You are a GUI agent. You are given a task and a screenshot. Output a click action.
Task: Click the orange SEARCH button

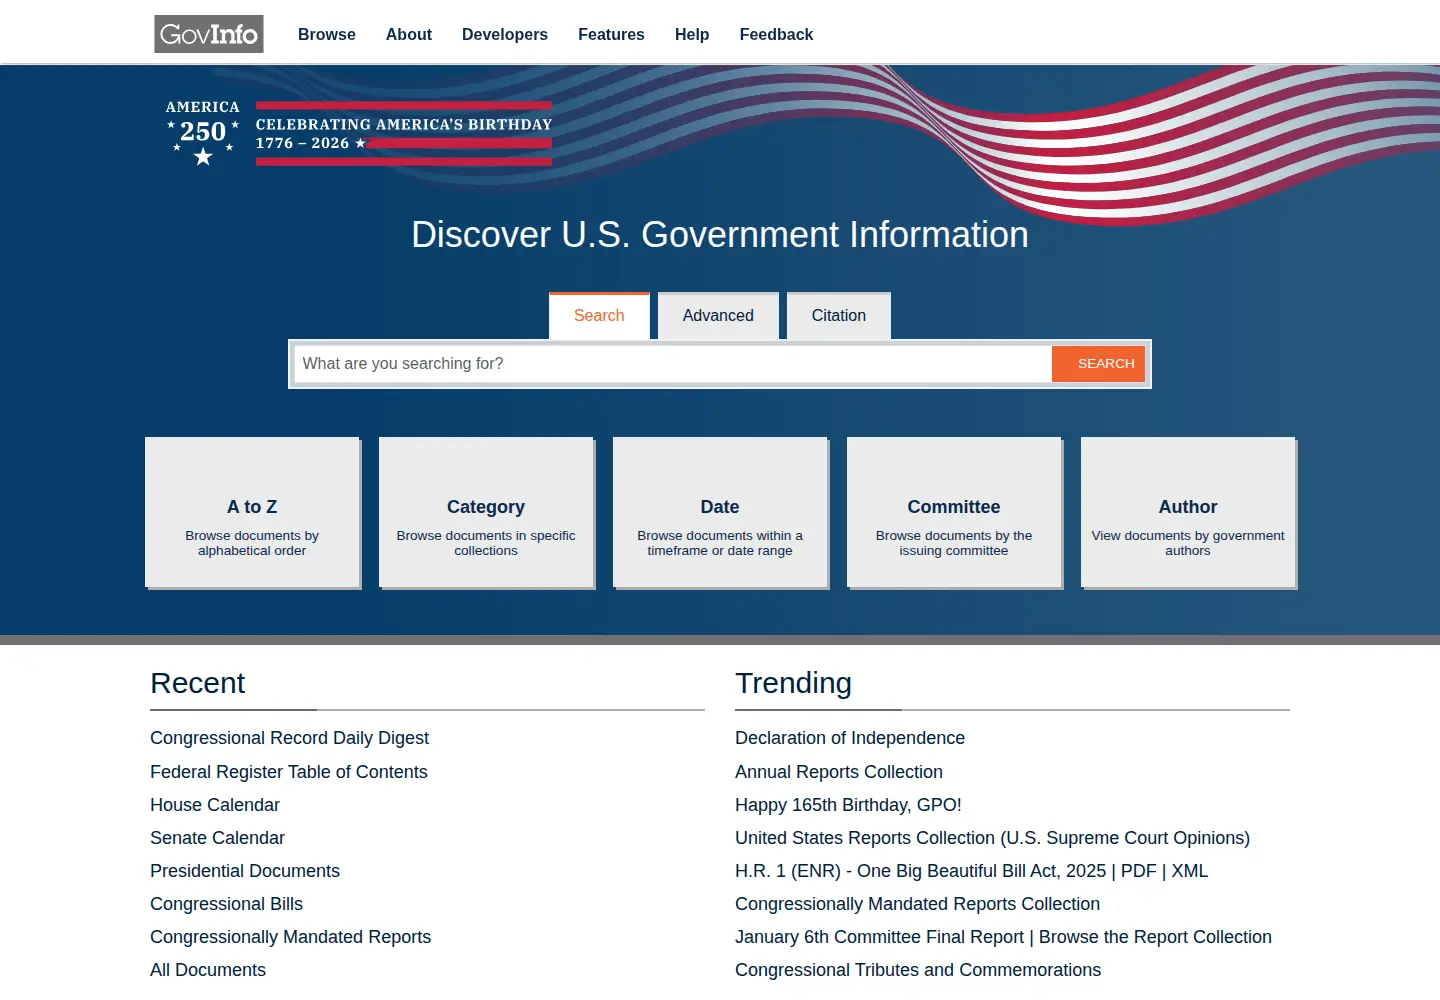[x=1098, y=364]
